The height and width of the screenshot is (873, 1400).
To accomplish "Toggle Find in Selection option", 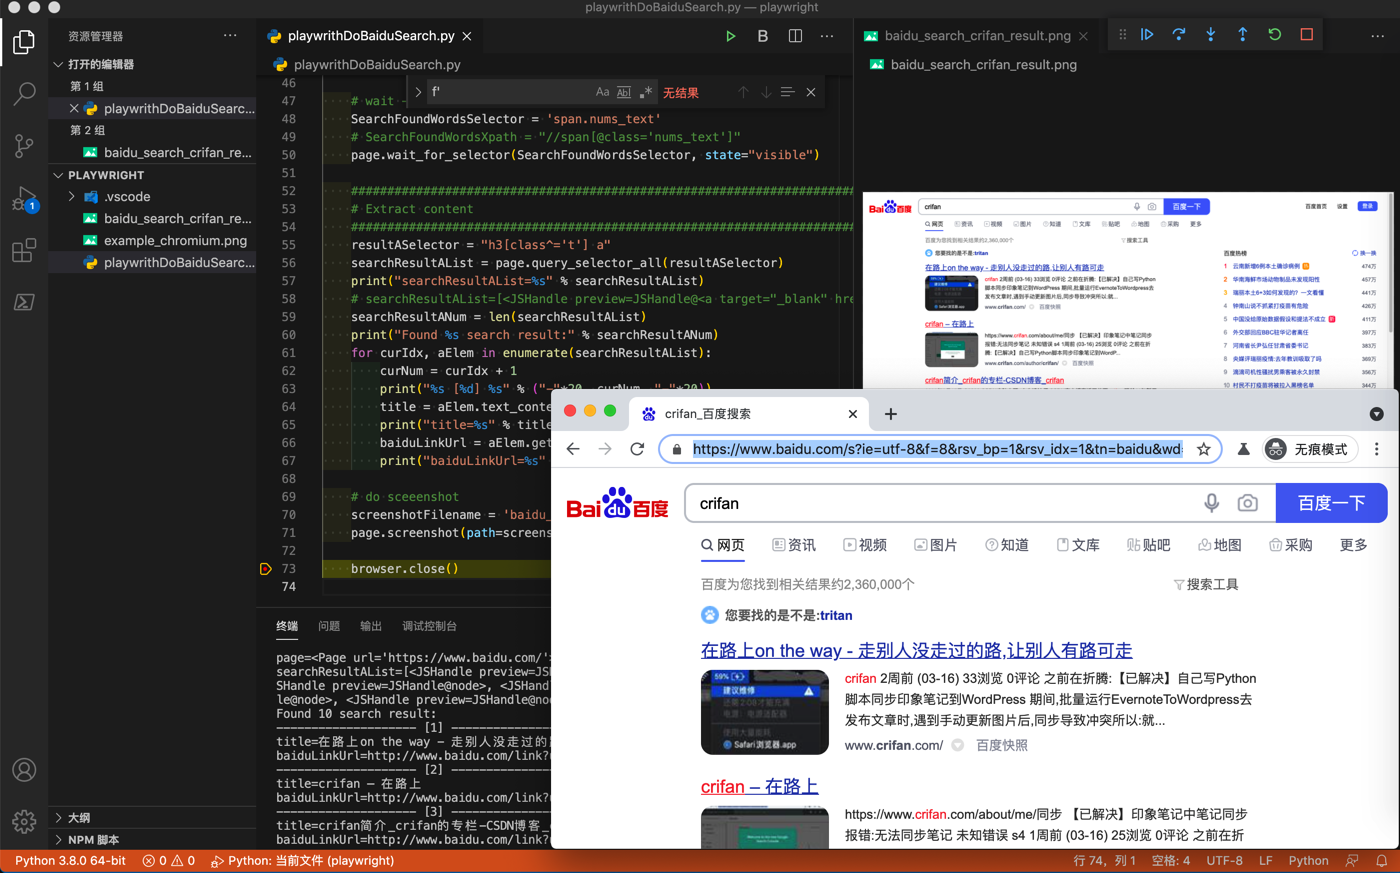I will point(788,92).
